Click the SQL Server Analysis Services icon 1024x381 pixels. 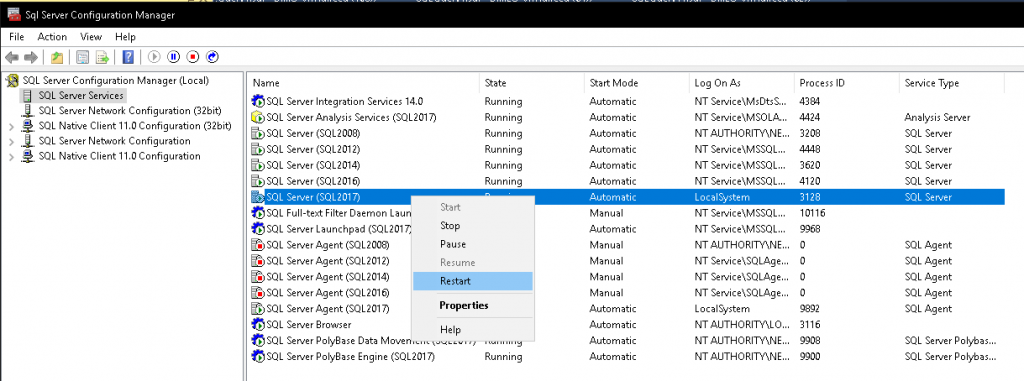pos(258,118)
